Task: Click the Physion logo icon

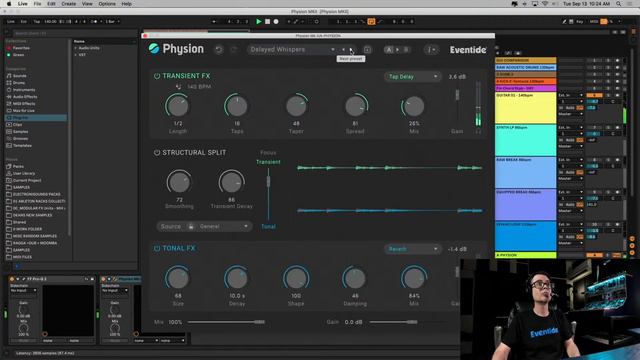Action: click(154, 49)
